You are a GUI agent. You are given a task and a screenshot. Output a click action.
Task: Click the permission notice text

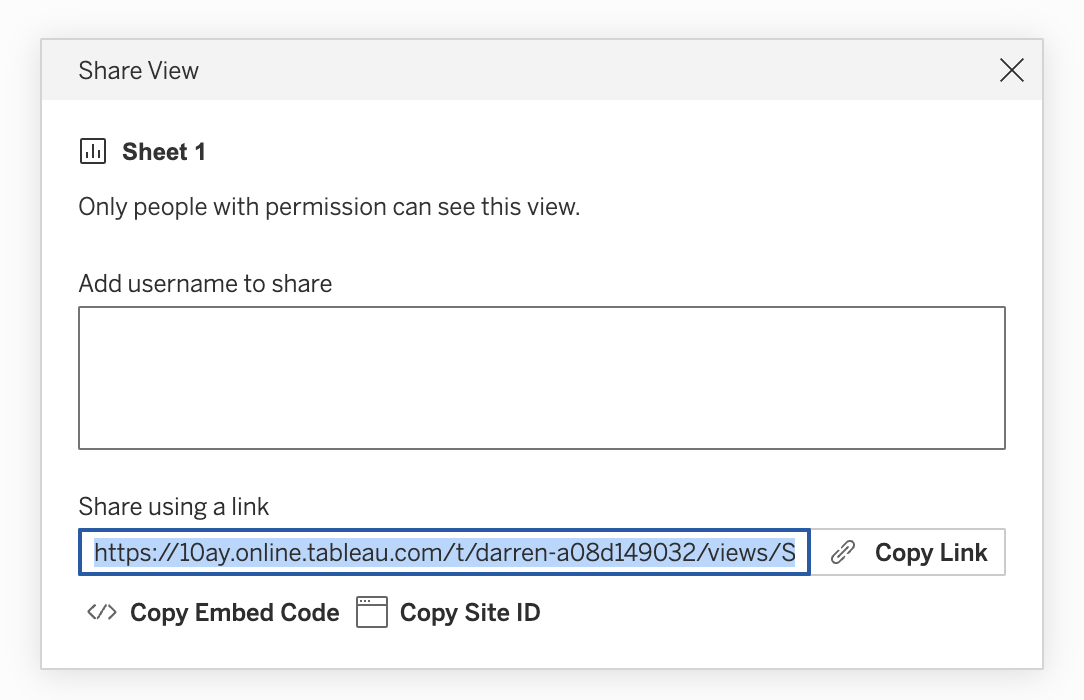click(329, 207)
